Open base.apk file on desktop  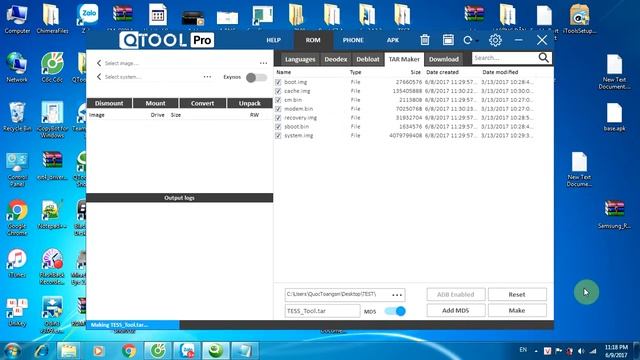point(614,117)
